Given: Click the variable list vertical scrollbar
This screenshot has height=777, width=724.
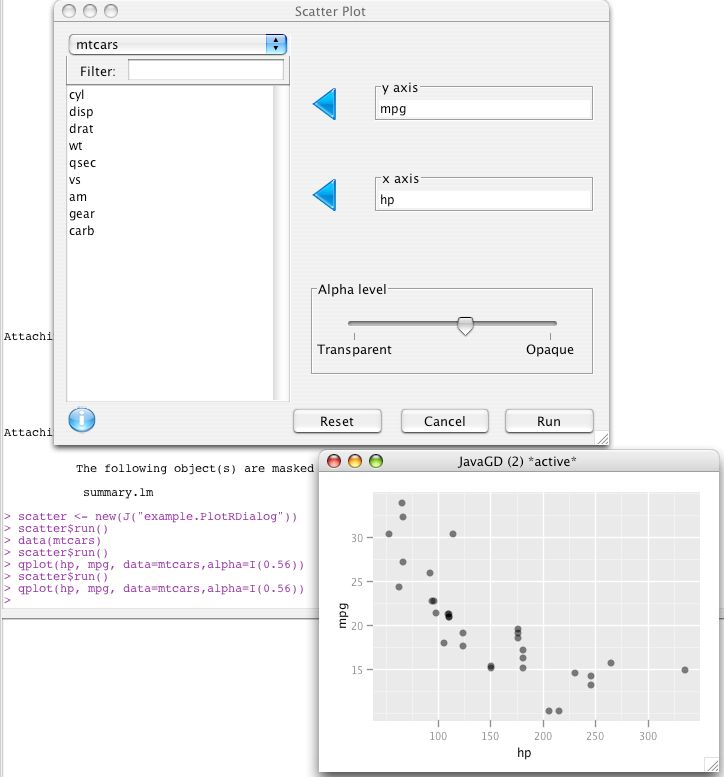Looking at the screenshot, I should pyautogui.click(x=281, y=243).
